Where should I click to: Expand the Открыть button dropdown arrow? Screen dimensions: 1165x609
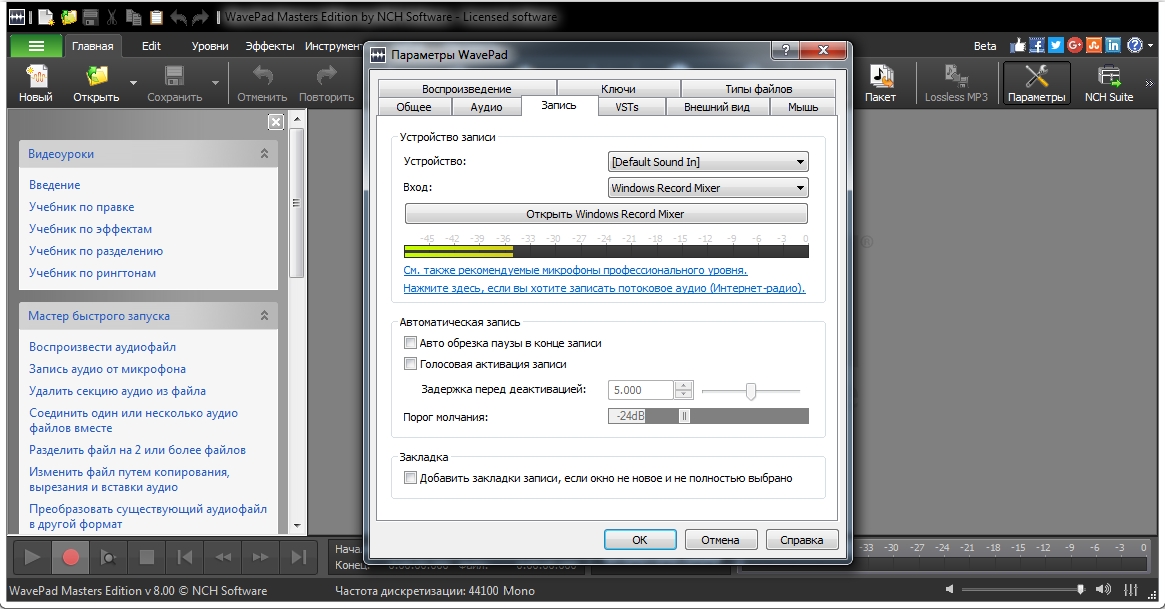click(133, 83)
